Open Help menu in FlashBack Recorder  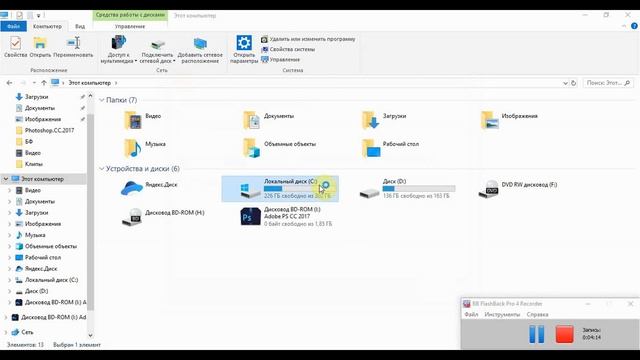coord(537,315)
